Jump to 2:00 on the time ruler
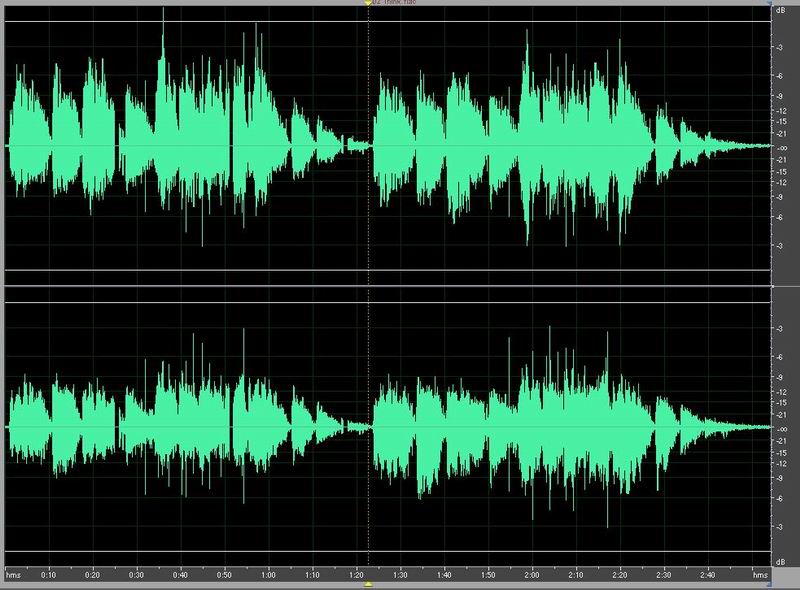The width and height of the screenshot is (800, 590). [532, 575]
